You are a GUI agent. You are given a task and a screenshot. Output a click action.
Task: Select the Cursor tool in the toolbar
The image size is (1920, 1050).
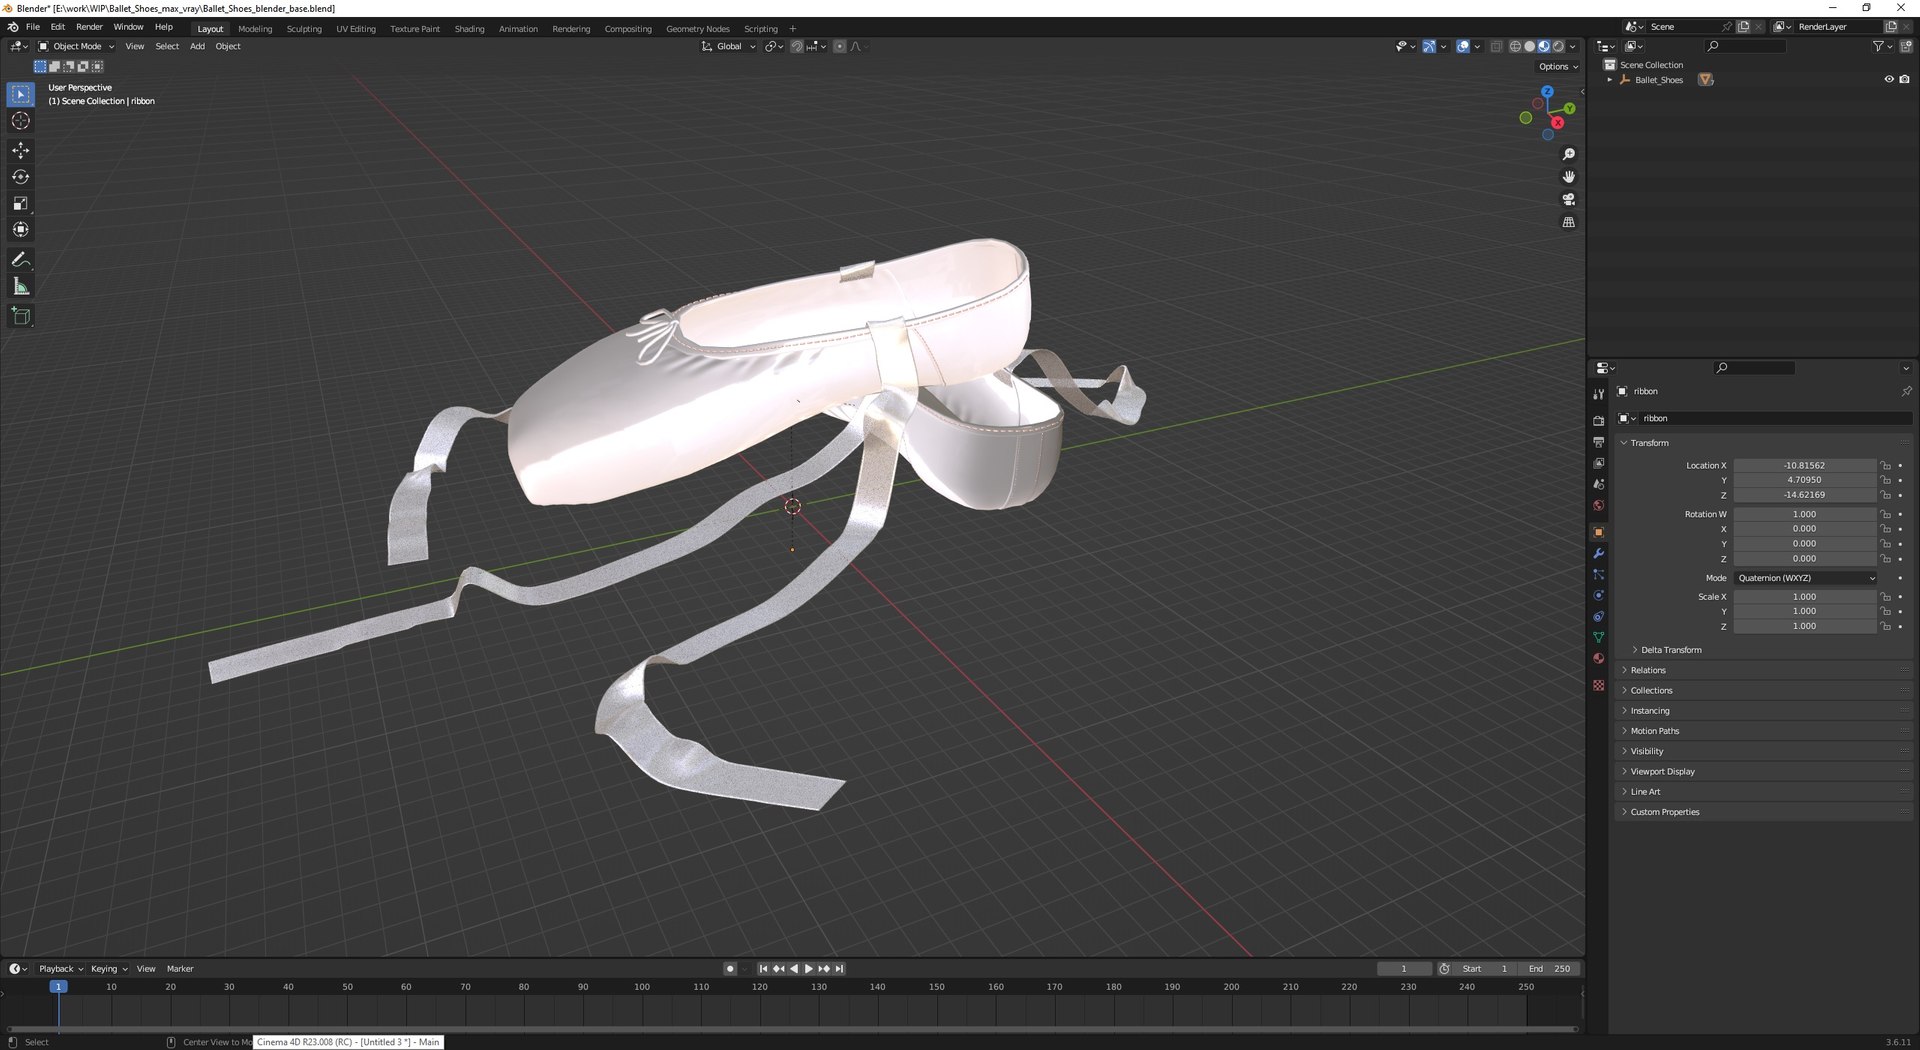pyautogui.click(x=21, y=121)
